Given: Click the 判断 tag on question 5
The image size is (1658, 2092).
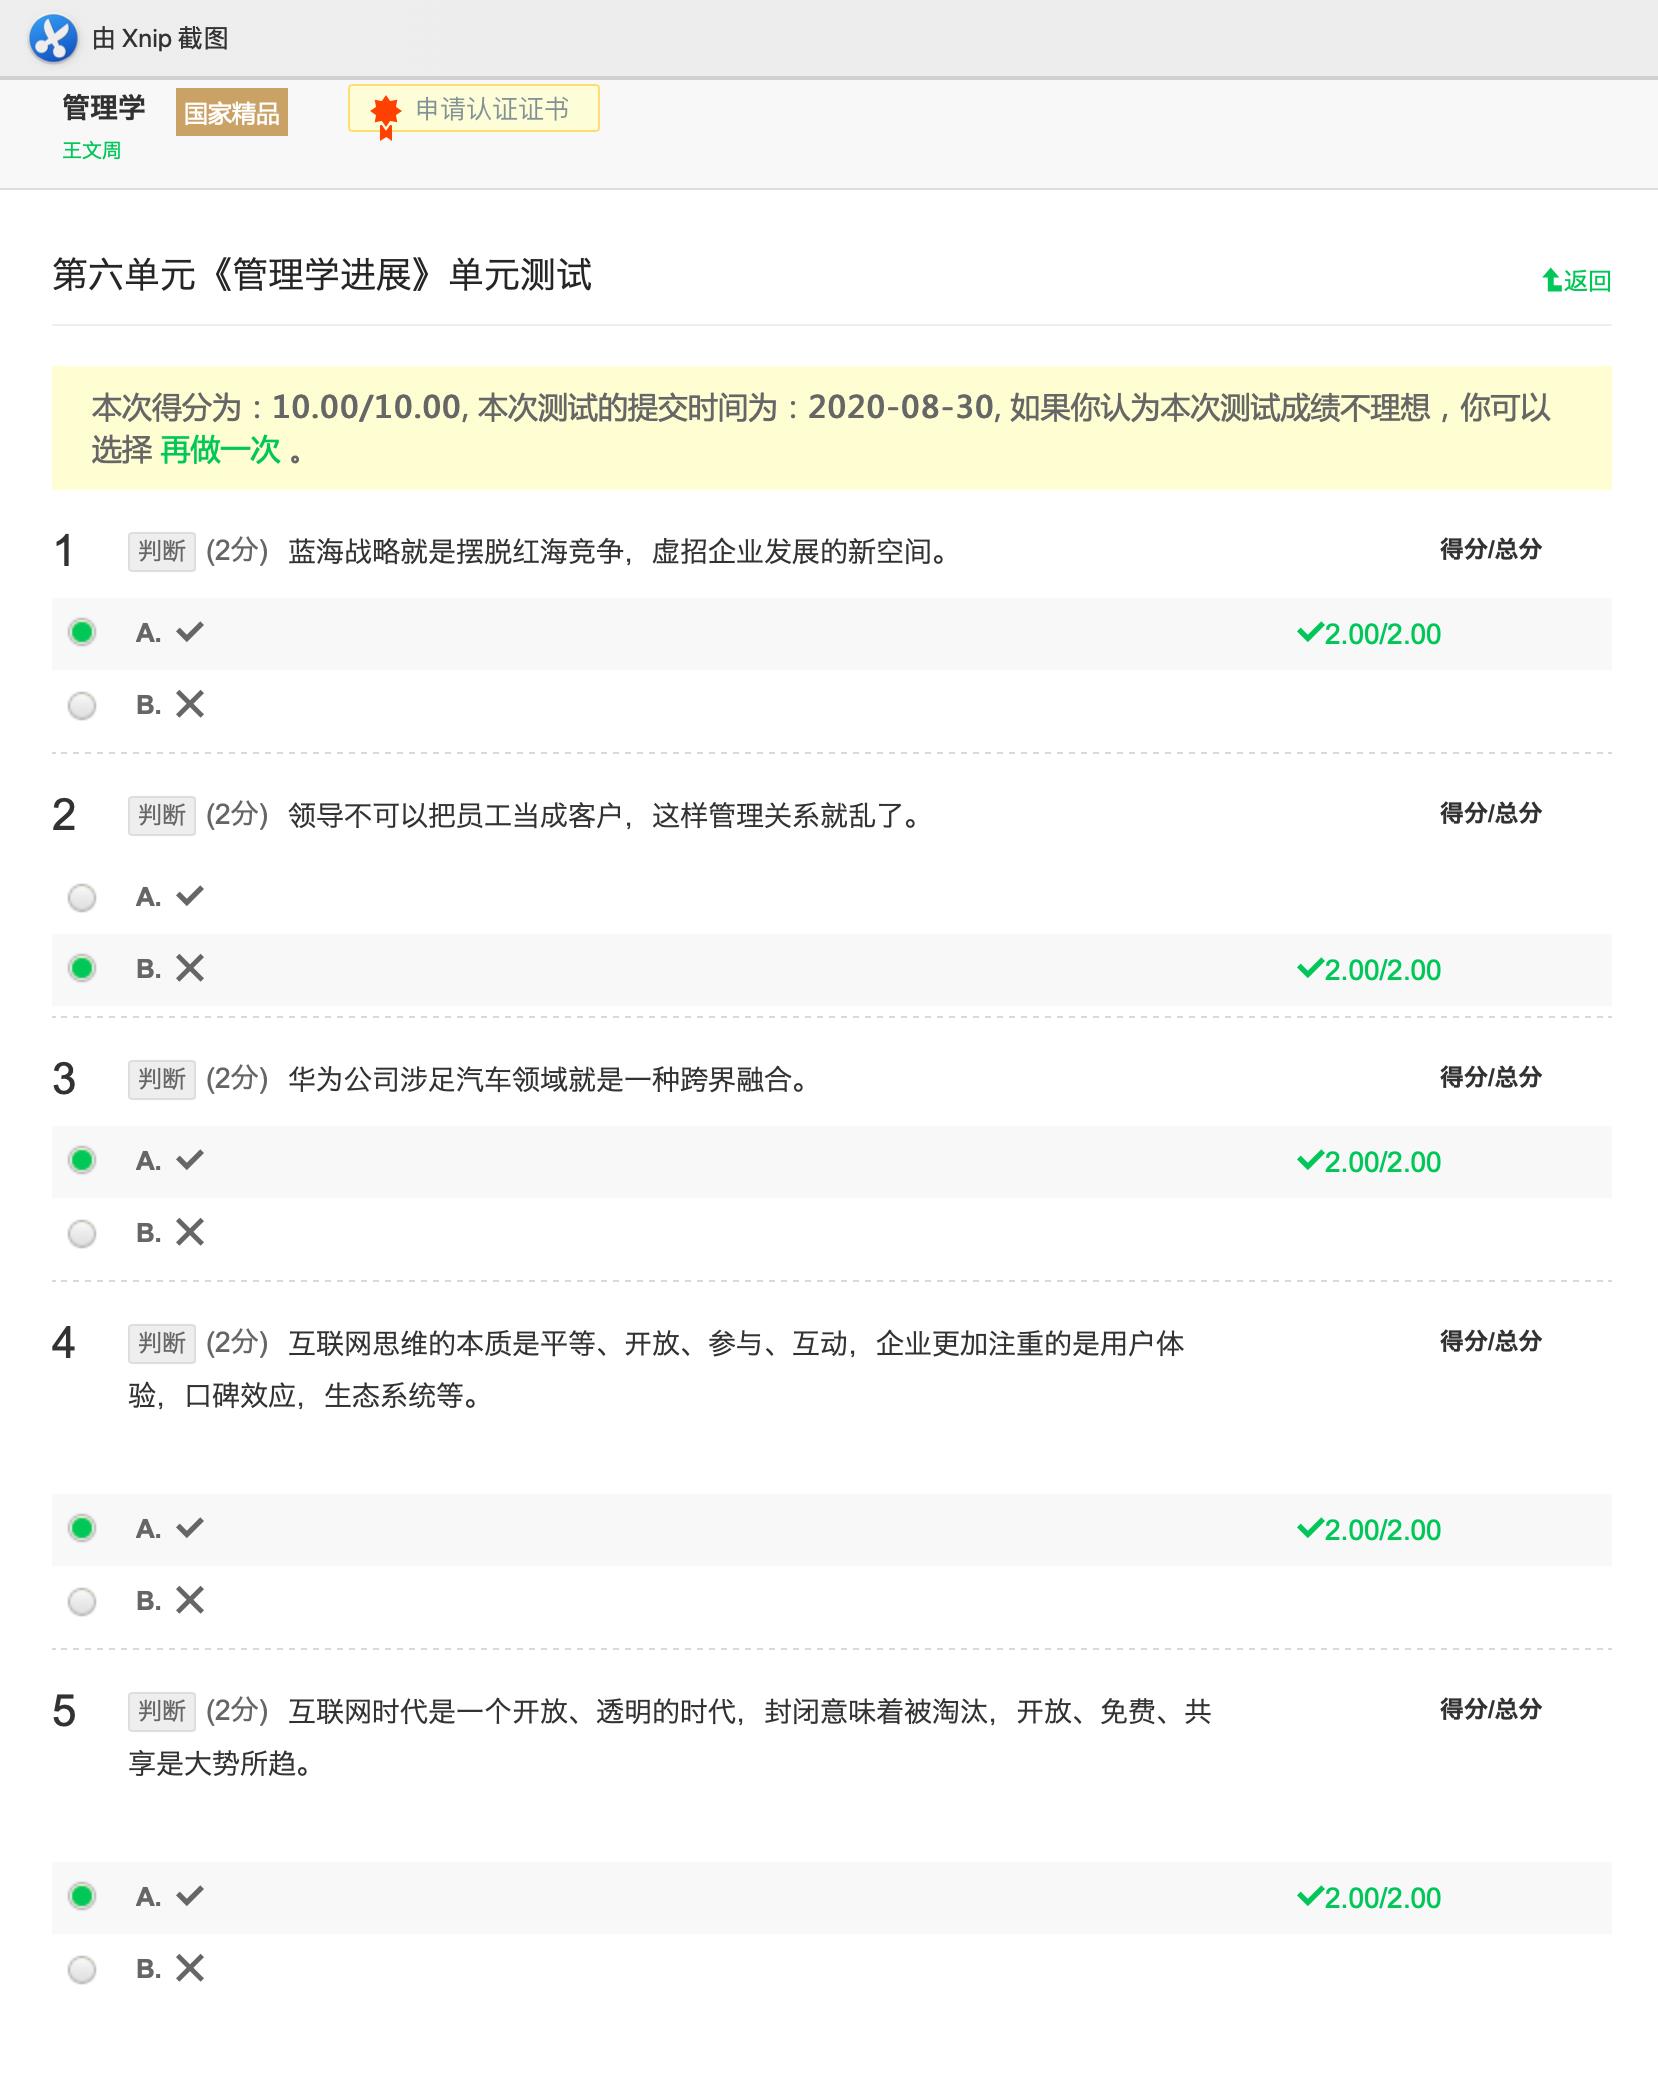Looking at the screenshot, I should 162,1711.
